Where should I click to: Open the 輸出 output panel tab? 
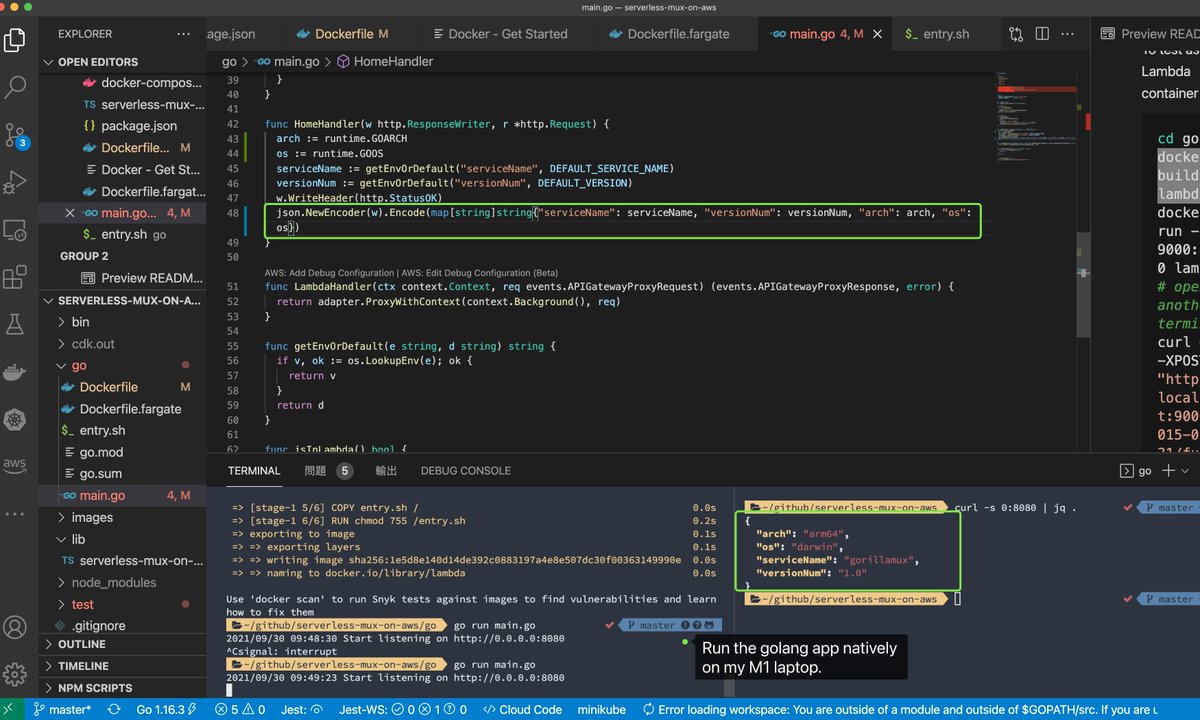point(386,470)
